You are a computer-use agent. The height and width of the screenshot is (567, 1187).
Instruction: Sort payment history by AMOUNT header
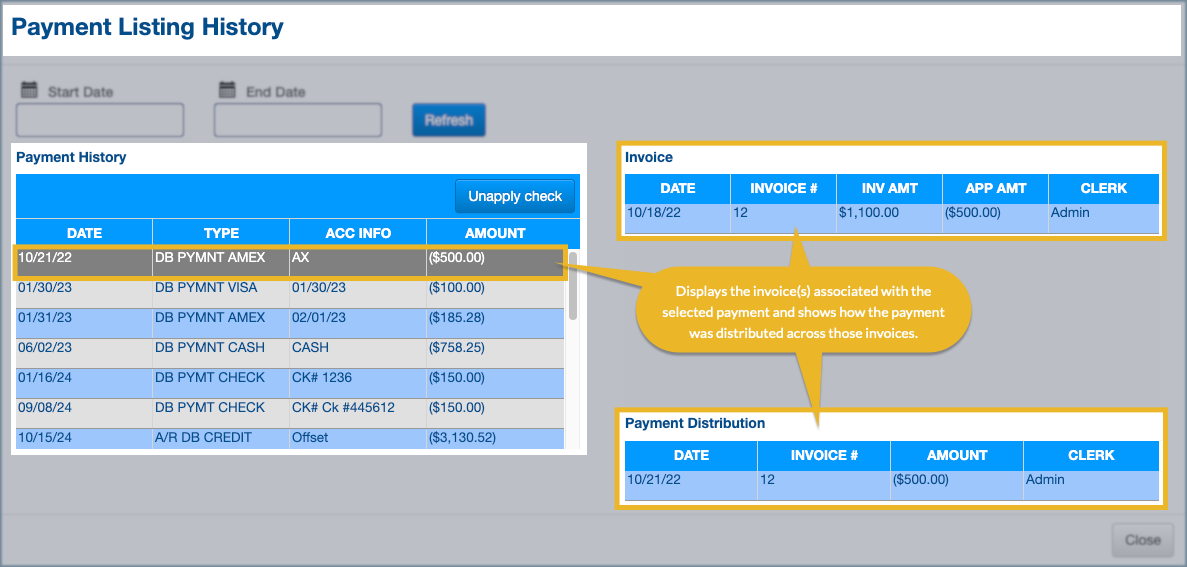pyautogui.click(x=495, y=233)
